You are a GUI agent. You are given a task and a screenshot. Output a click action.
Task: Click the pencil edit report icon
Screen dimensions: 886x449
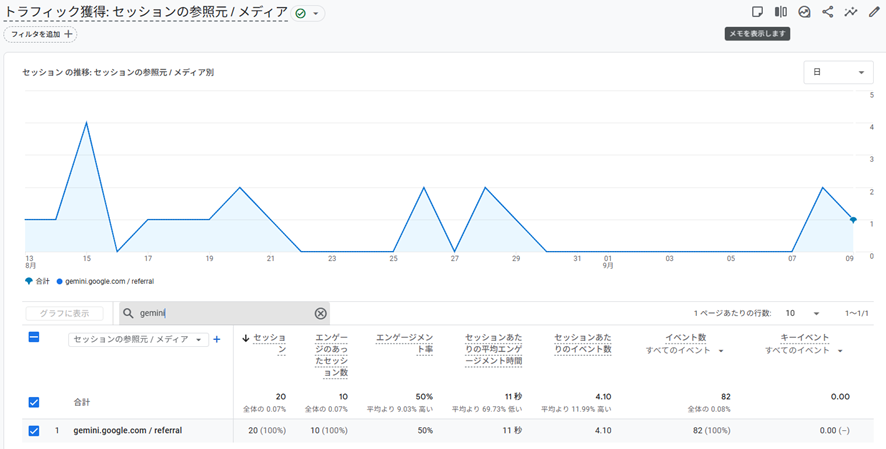click(x=874, y=13)
